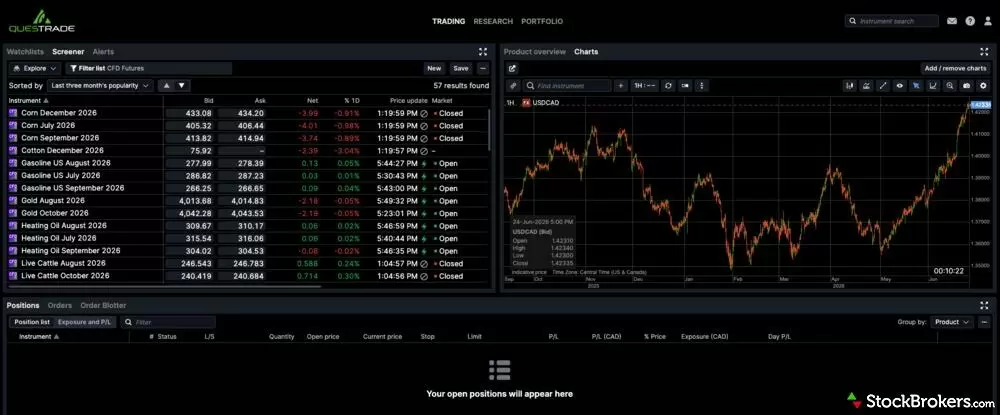The width and height of the screenshot is (1000, 415).
Task: Click the chart toolbar three-dot menu
Action: point(701,85)
